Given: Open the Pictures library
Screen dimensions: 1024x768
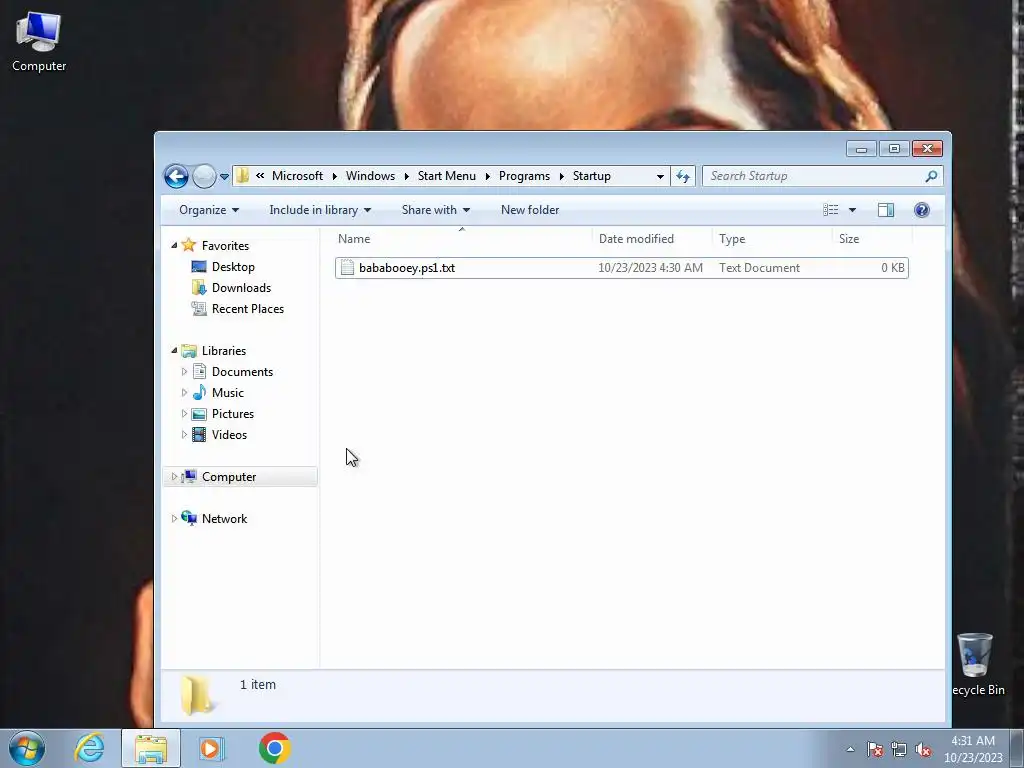Looking at the screenshot, I should pos(232,413).
